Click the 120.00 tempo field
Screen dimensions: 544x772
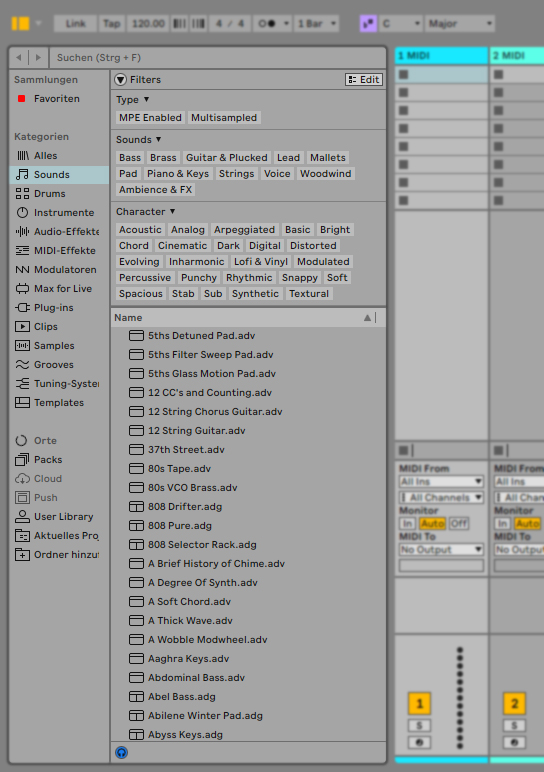pos(148,24)
